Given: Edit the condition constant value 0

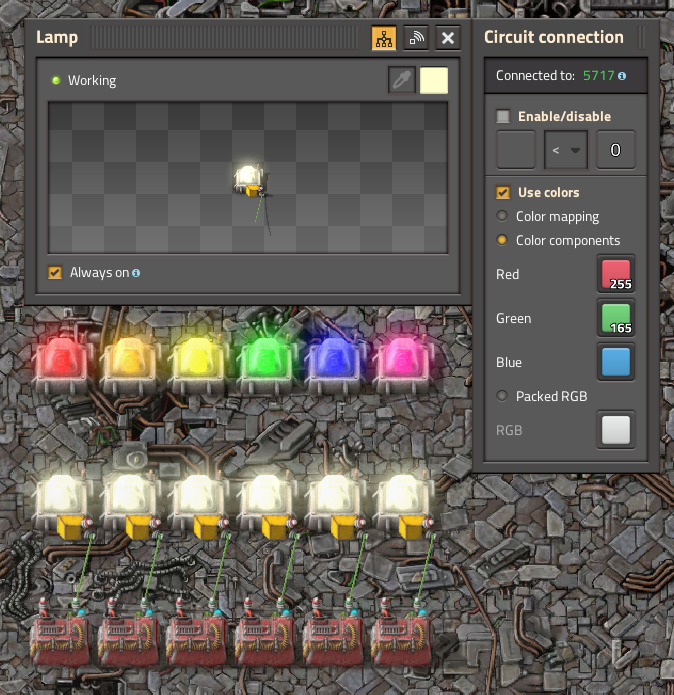Looking at the screenshot, I should pos(616,150).
